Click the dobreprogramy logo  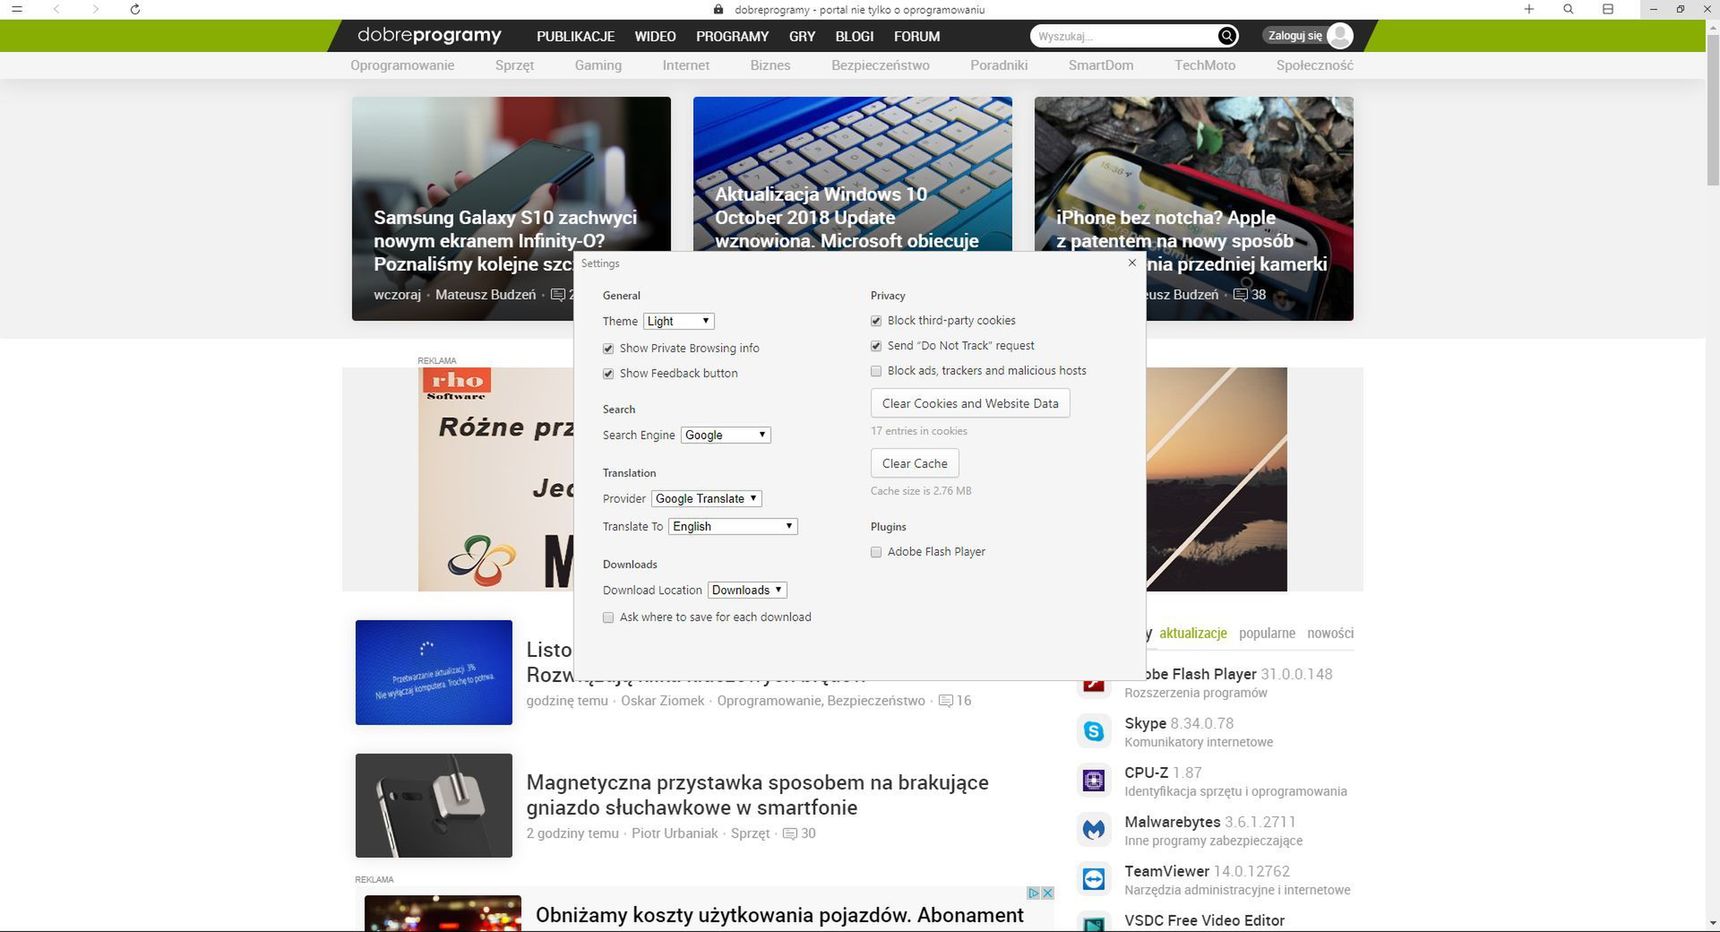pyautogui.click(x=429, y=35)
